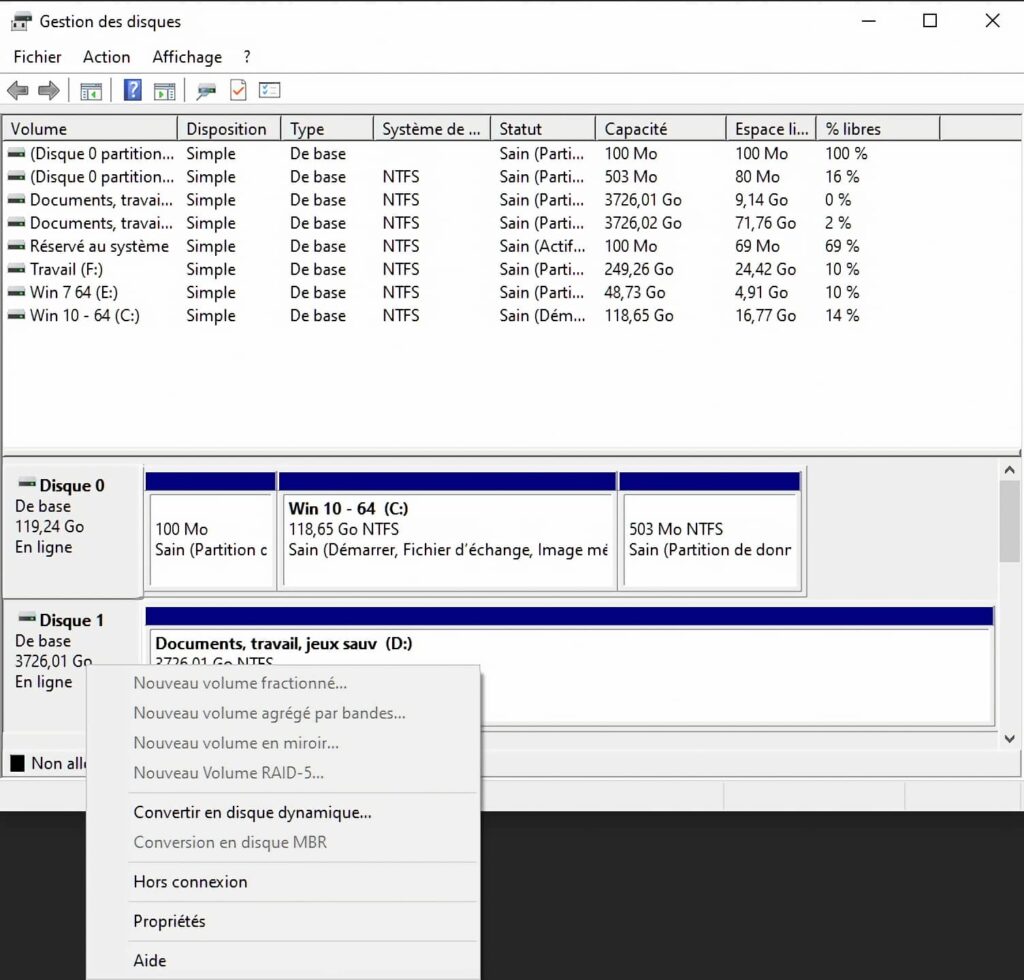
Task: Open the Fichier menu
Action: click(x=37, y=57)
